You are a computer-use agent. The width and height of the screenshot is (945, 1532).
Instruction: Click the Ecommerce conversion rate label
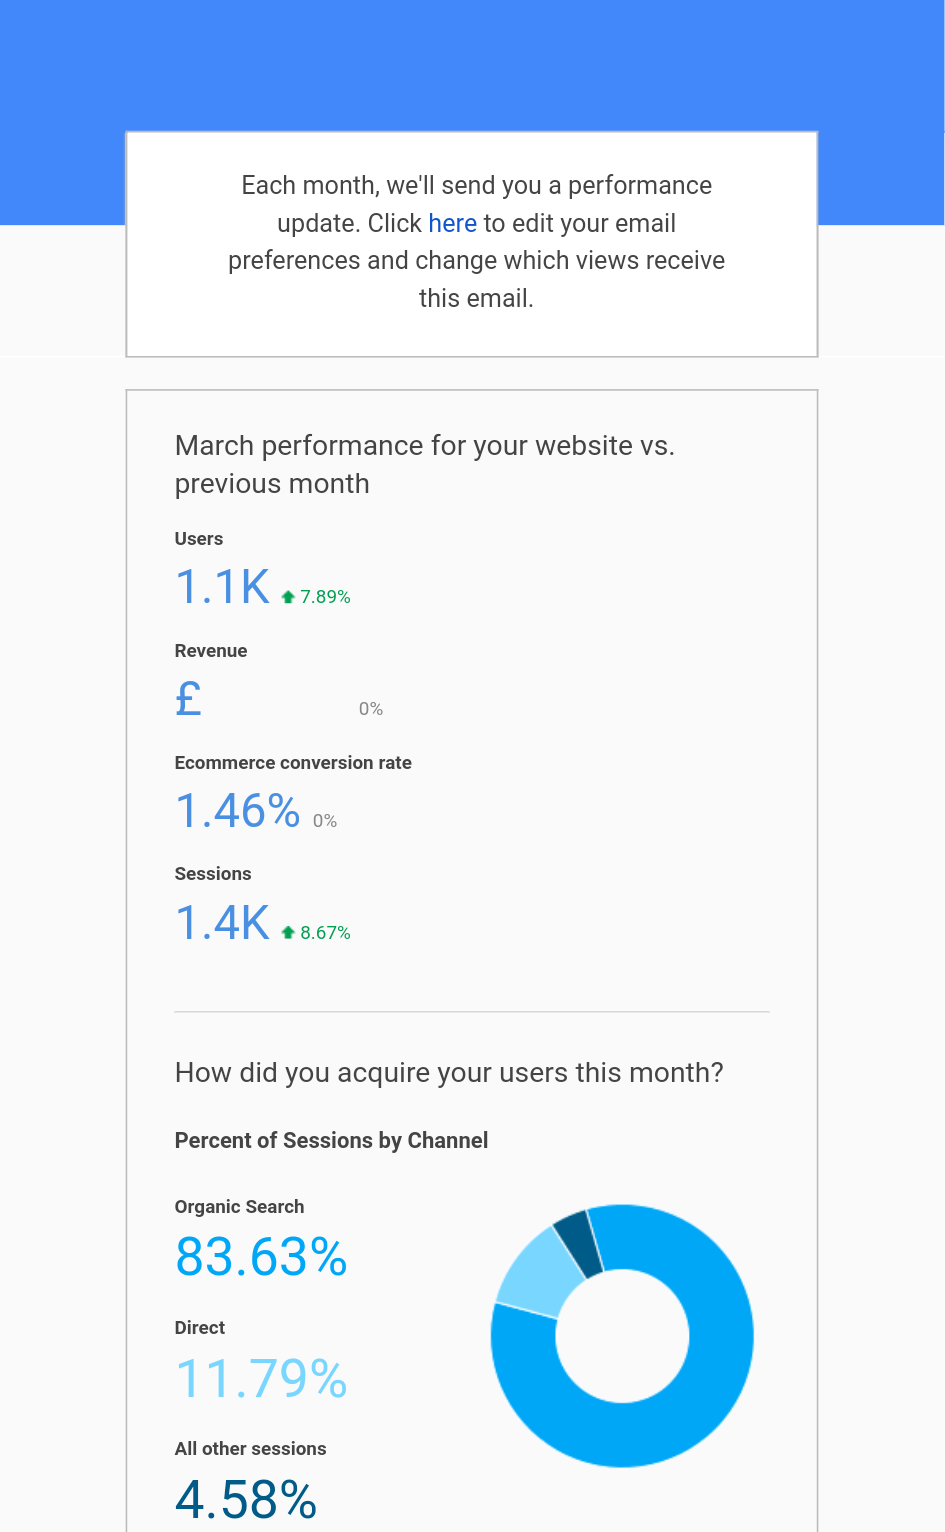point(293,763)
